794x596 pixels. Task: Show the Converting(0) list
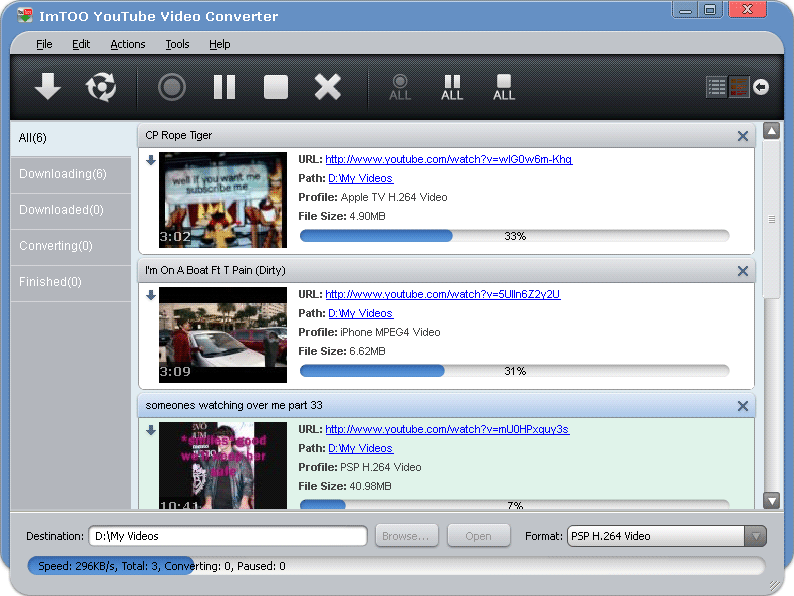point(71,246)
